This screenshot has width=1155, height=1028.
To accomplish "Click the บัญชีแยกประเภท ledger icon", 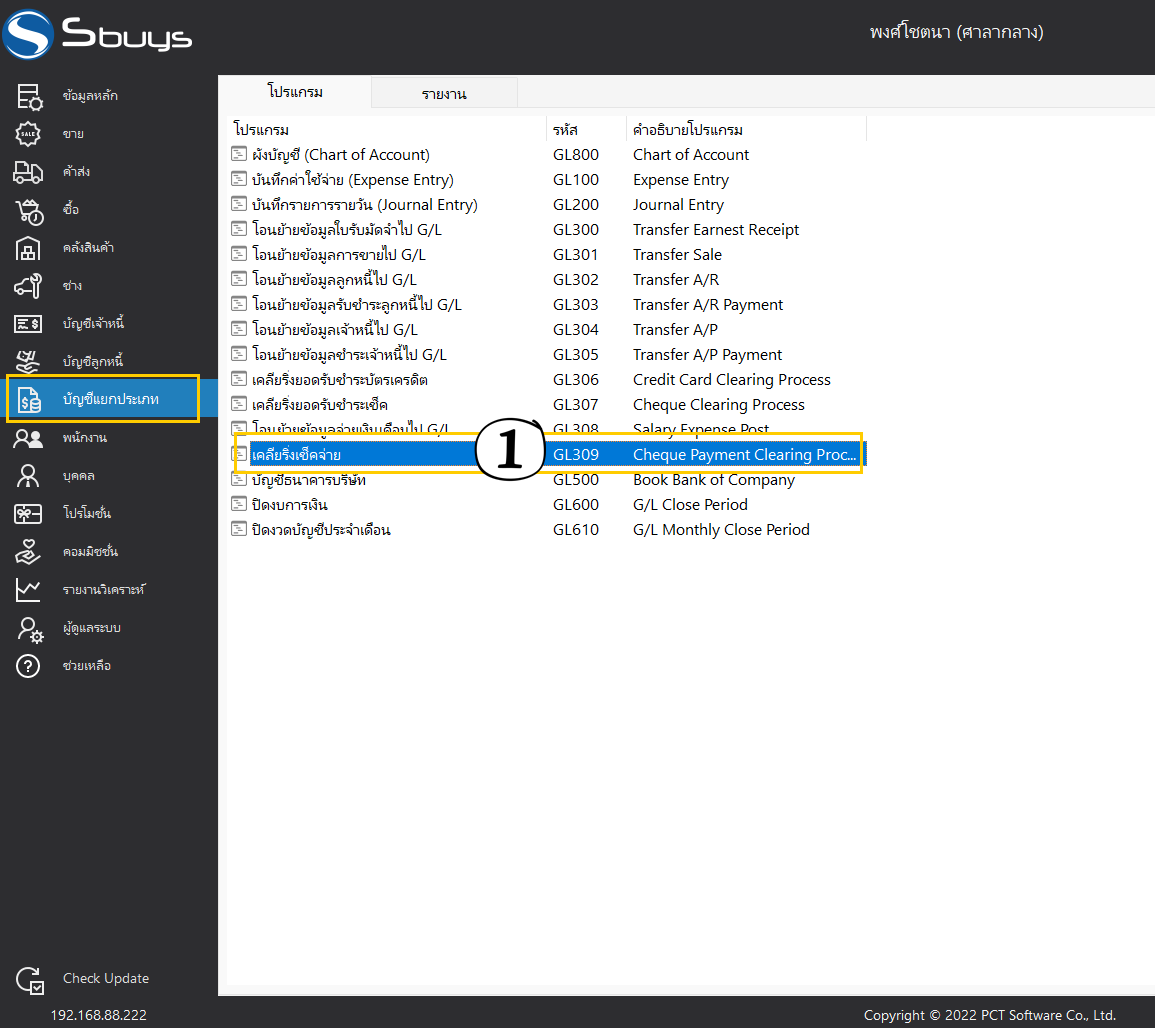I will point(29,400).
